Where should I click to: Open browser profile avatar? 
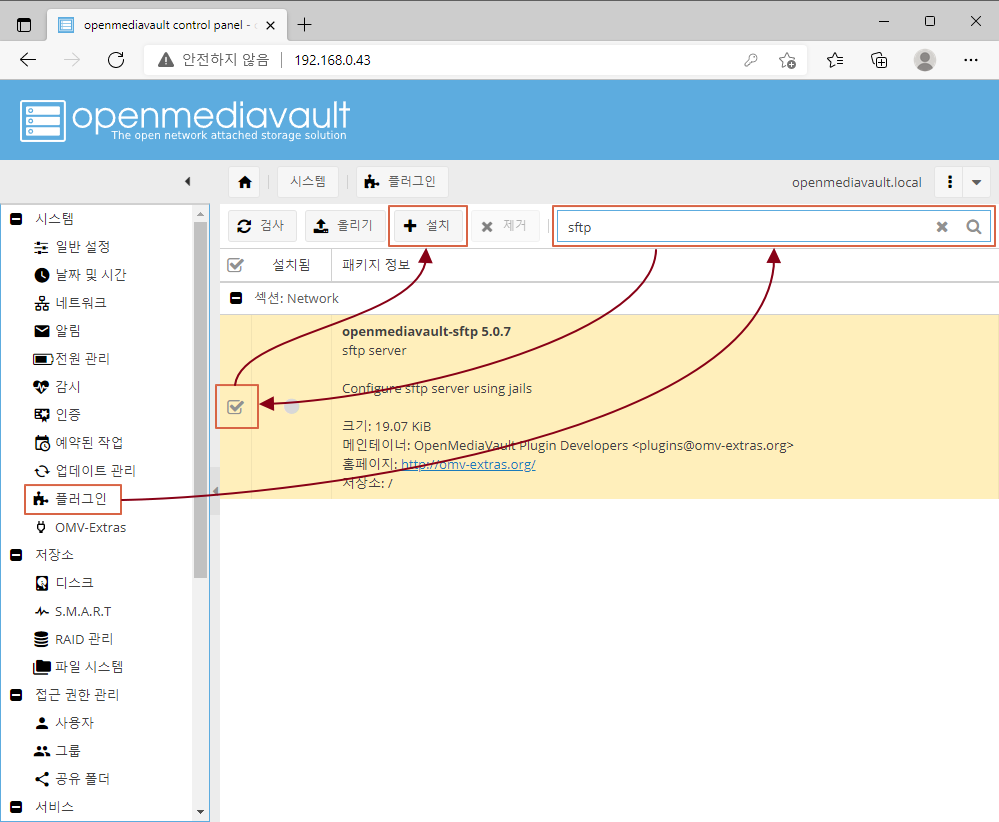924,60
